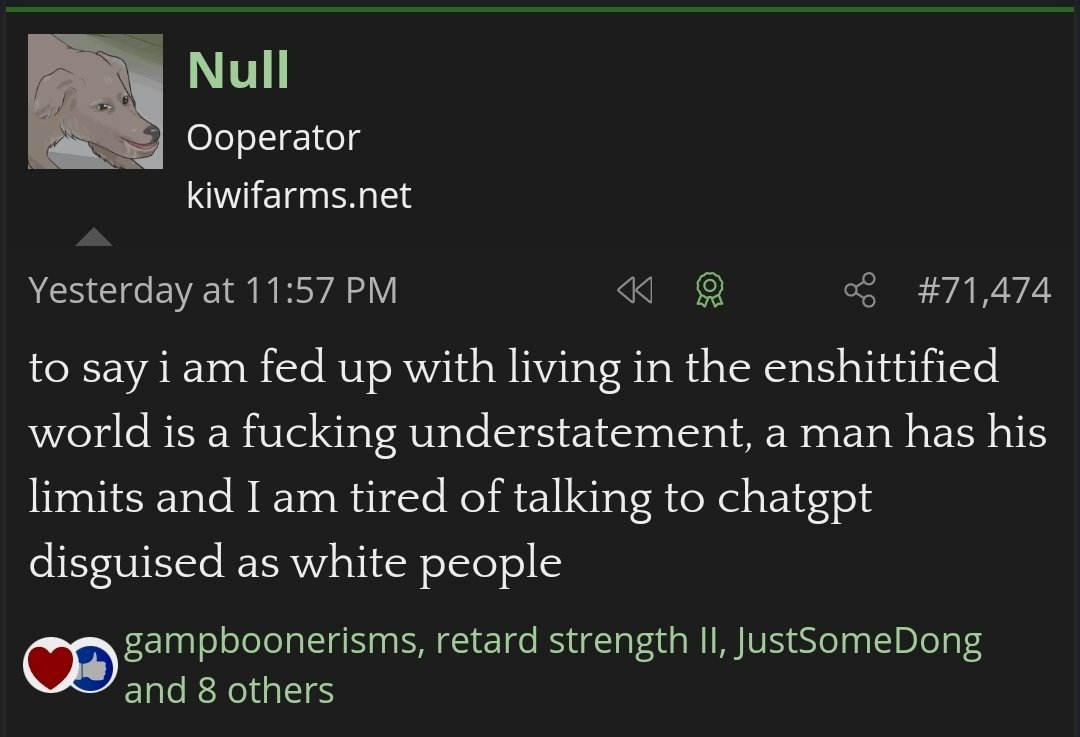This screenshot has width=1080, height=737.
Task: Open post permalink #71,474
Action: click(984, 291)
